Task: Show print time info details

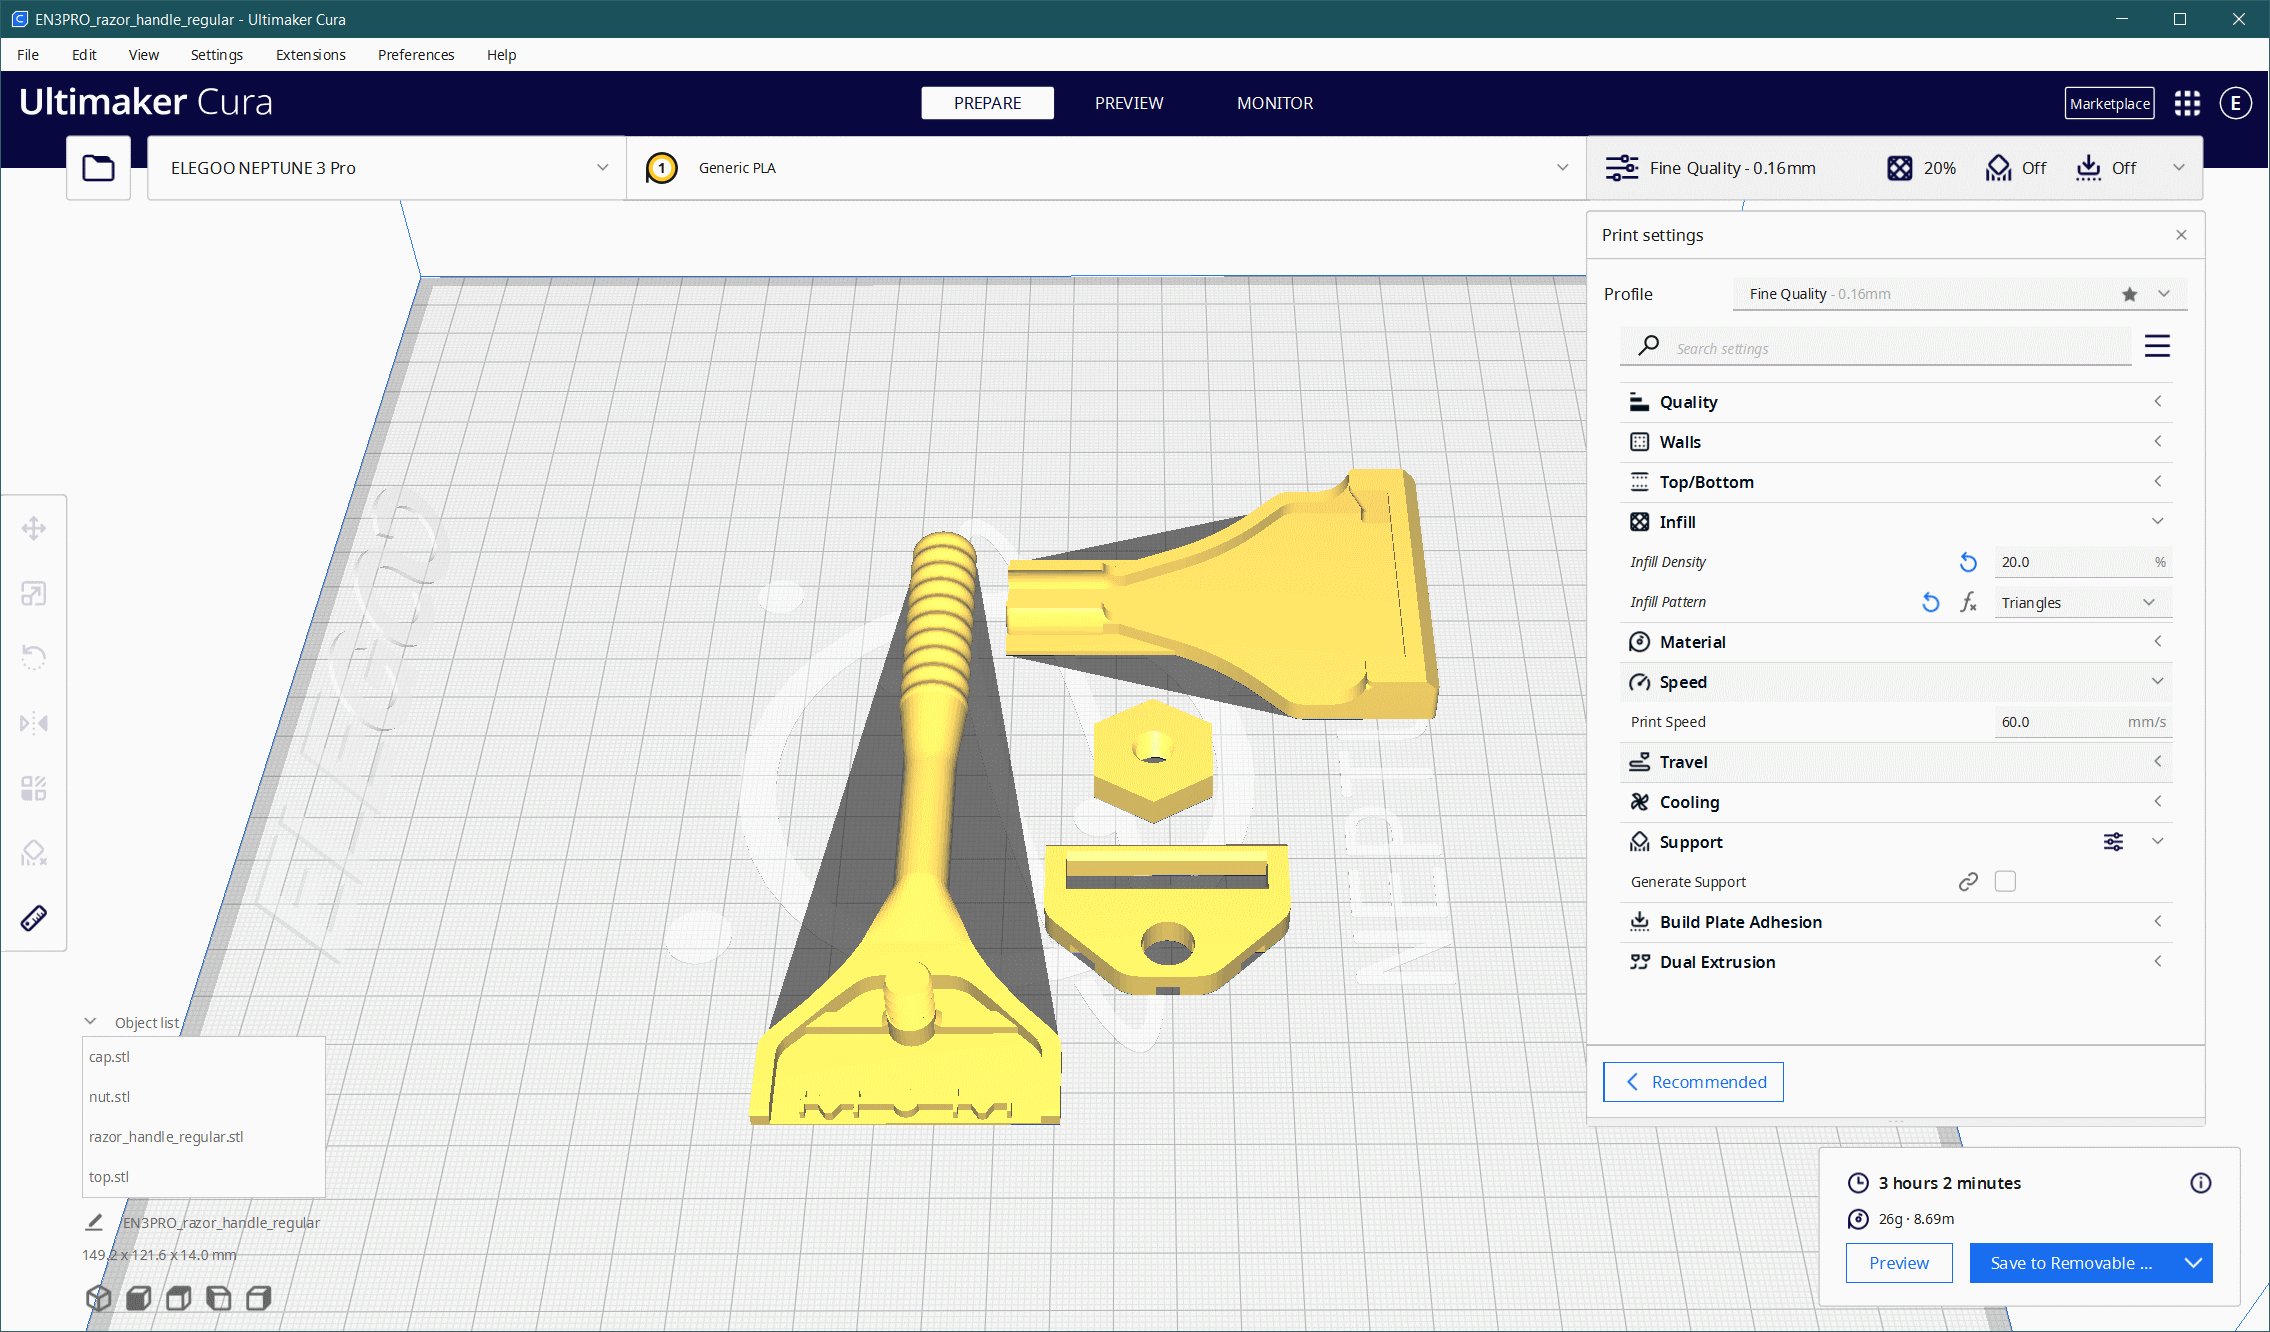Action: pos(2200,1183)
